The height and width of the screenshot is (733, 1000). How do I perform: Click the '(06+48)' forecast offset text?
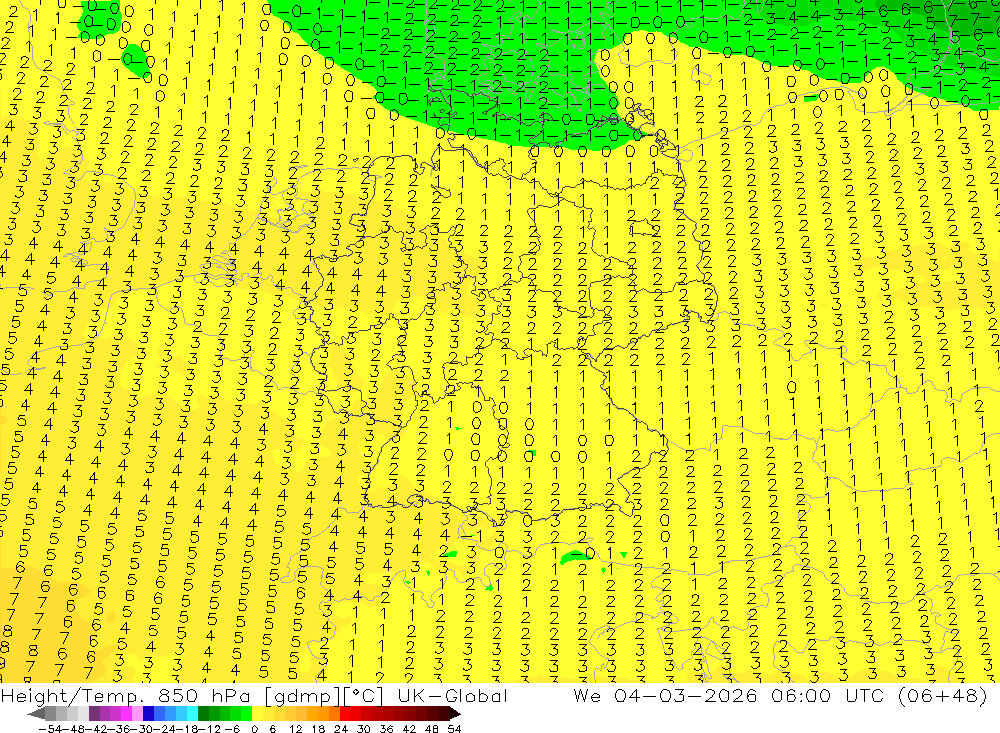click(x=942, y=696)
